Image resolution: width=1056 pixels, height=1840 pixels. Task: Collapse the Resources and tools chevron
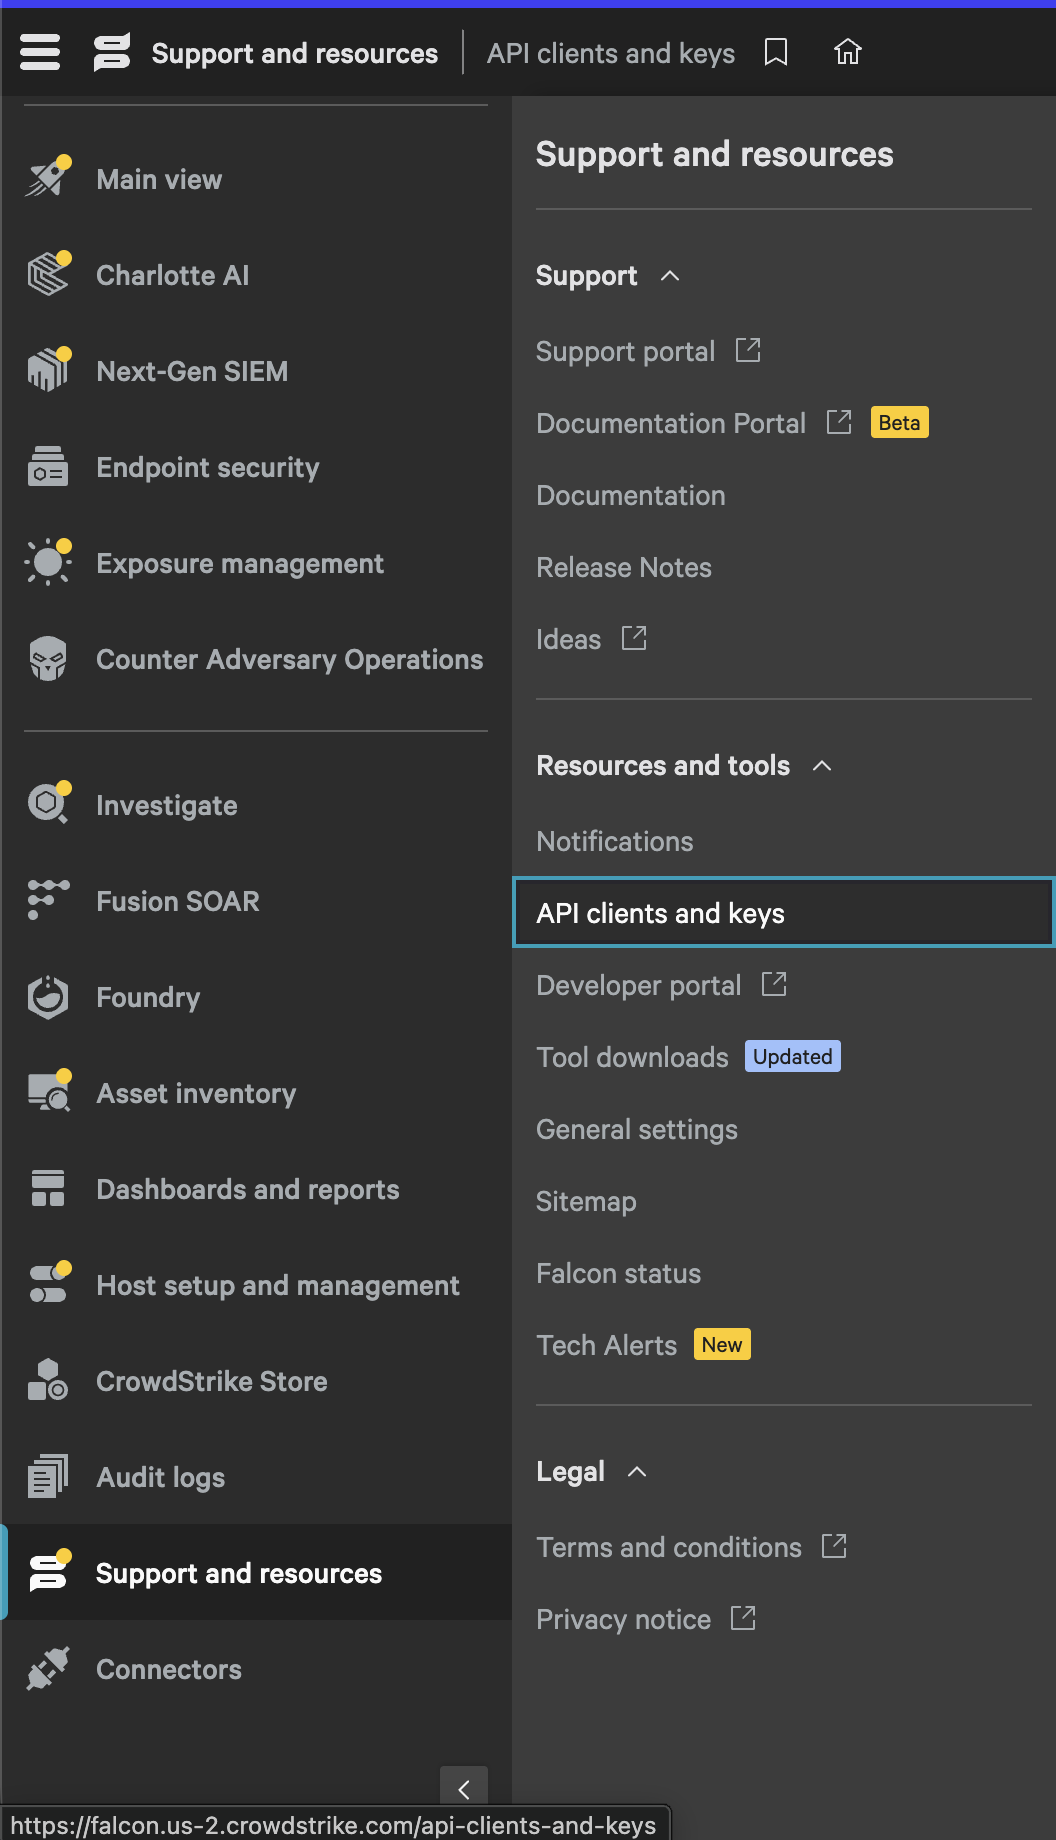tap(822, 766)
